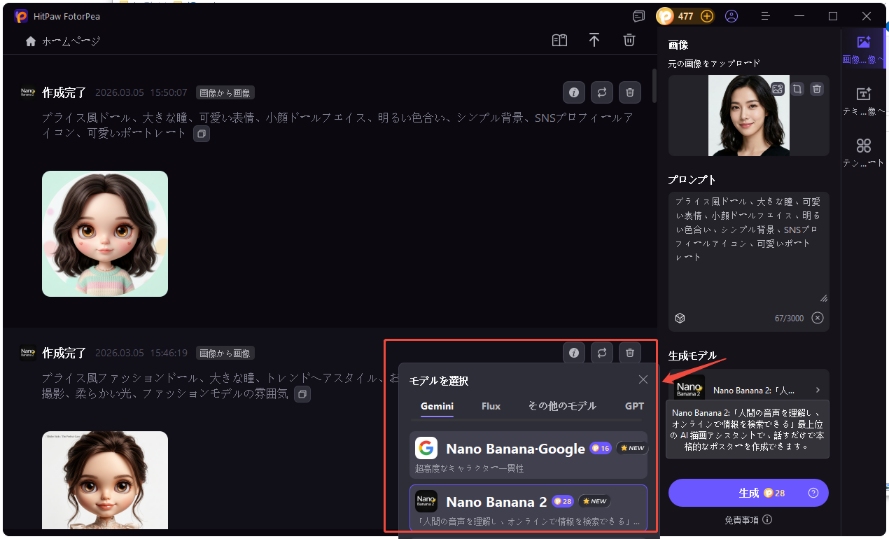Screen dimensions: 889x539
Task: Click the 元の画像をアップロード label
Action: tap(714, 63)
